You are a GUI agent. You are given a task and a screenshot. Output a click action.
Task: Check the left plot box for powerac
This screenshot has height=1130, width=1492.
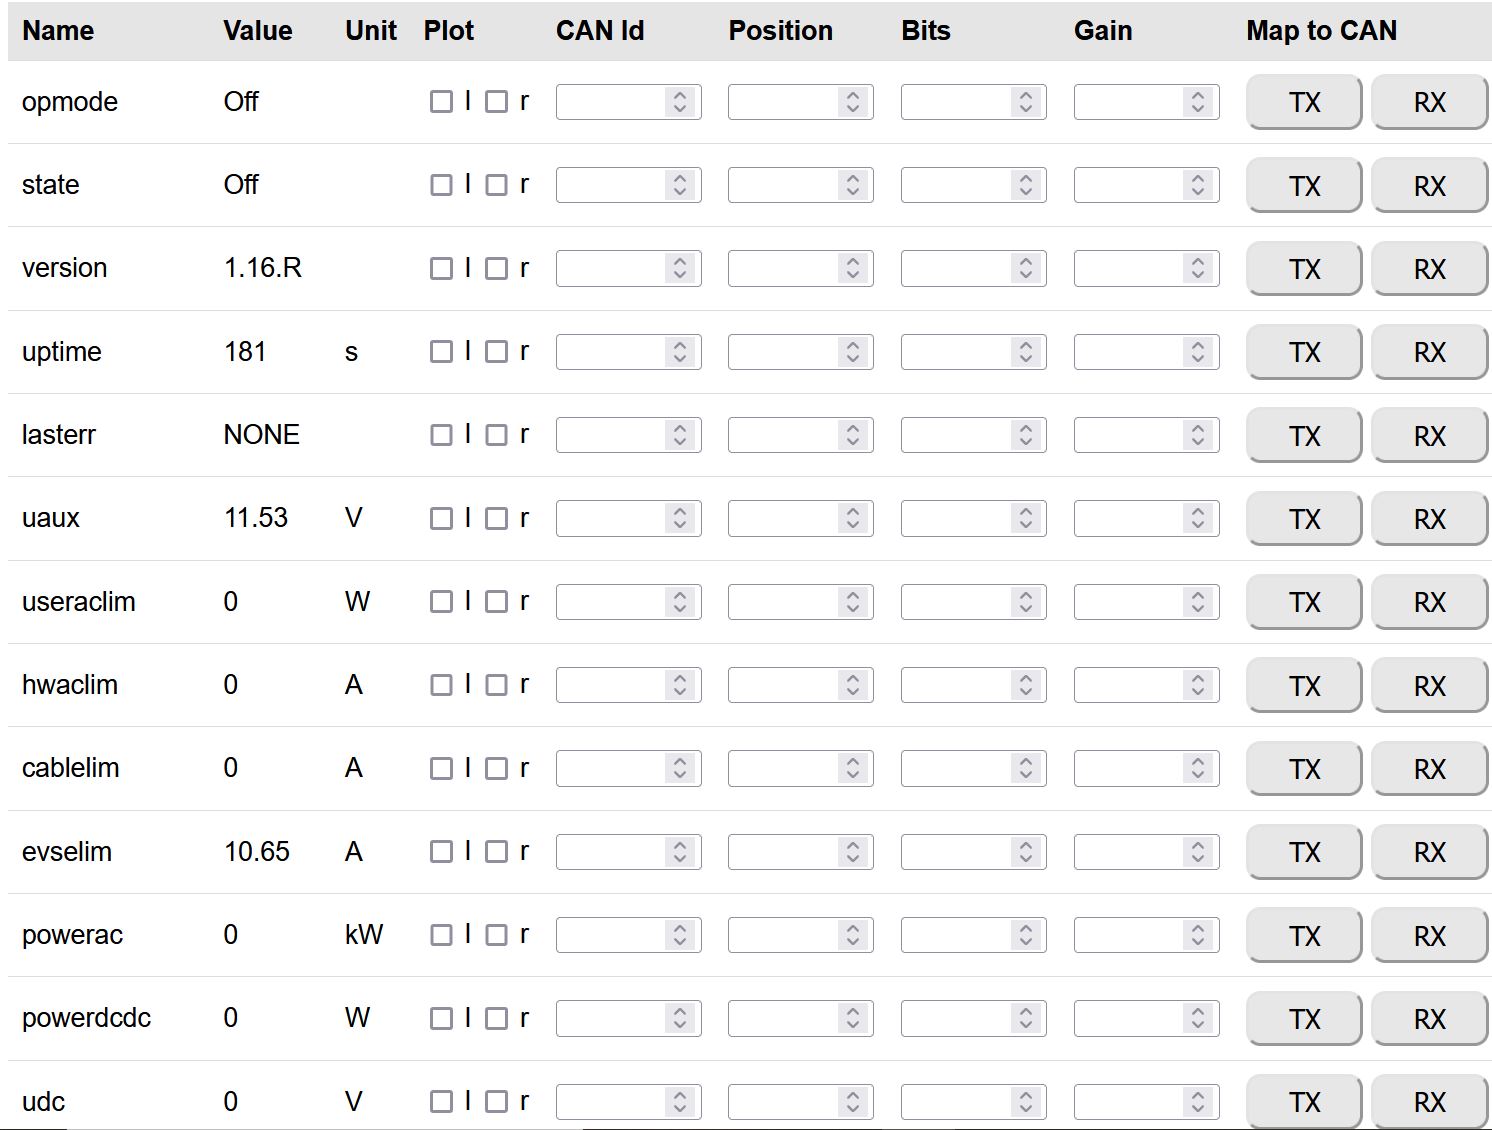441,935
